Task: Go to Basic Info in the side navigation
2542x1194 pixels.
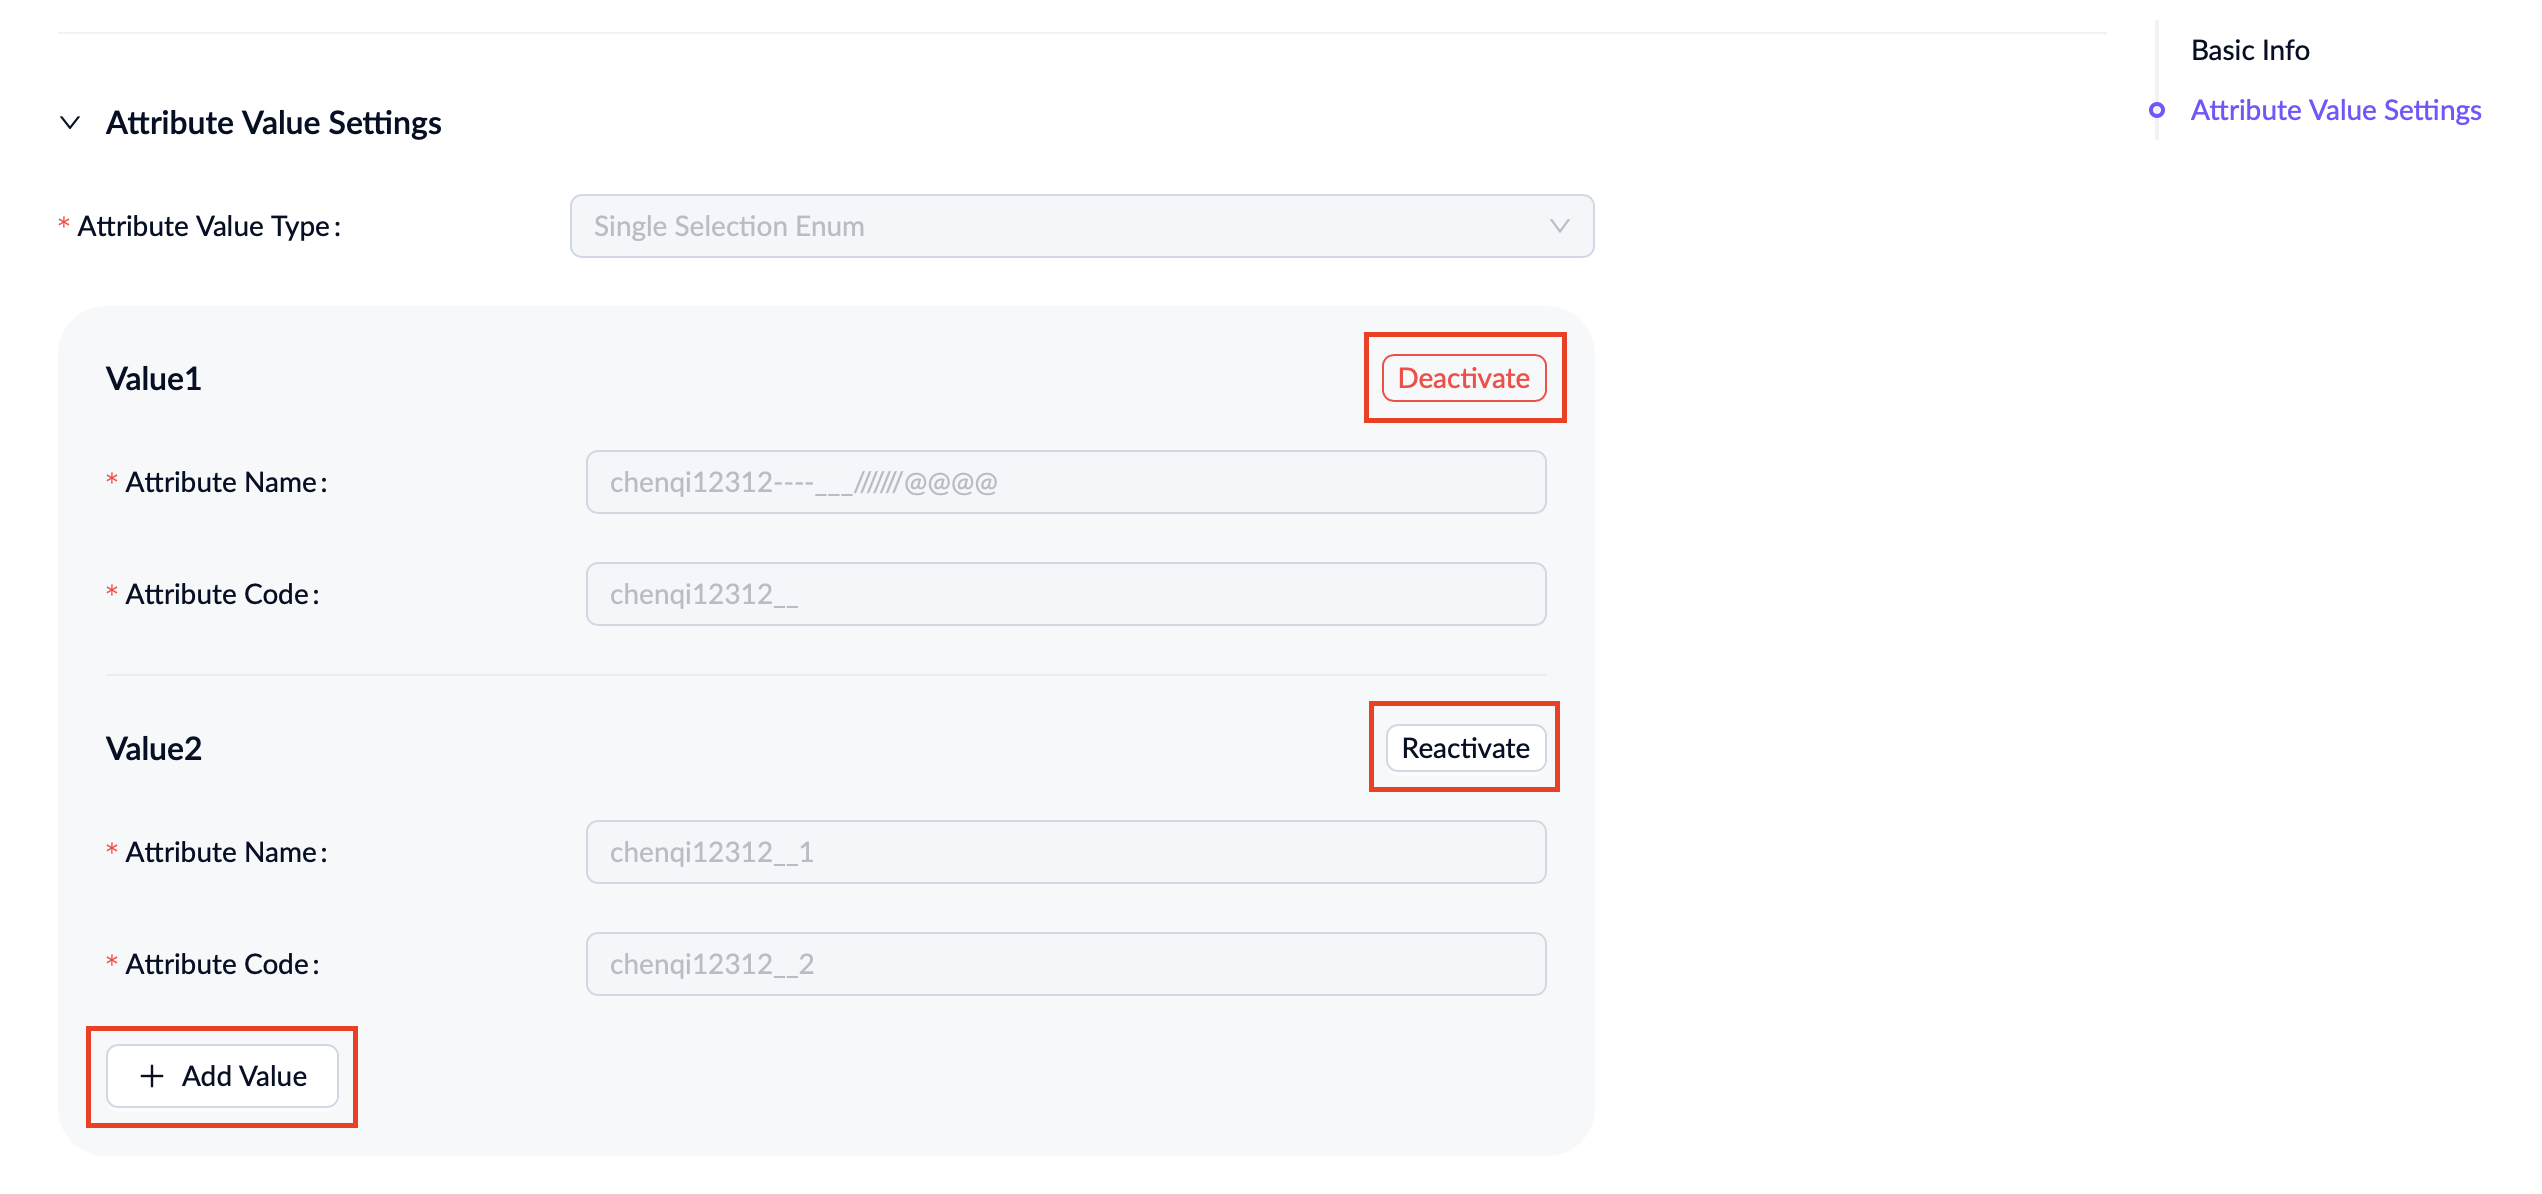Action: coord(2250,50)
